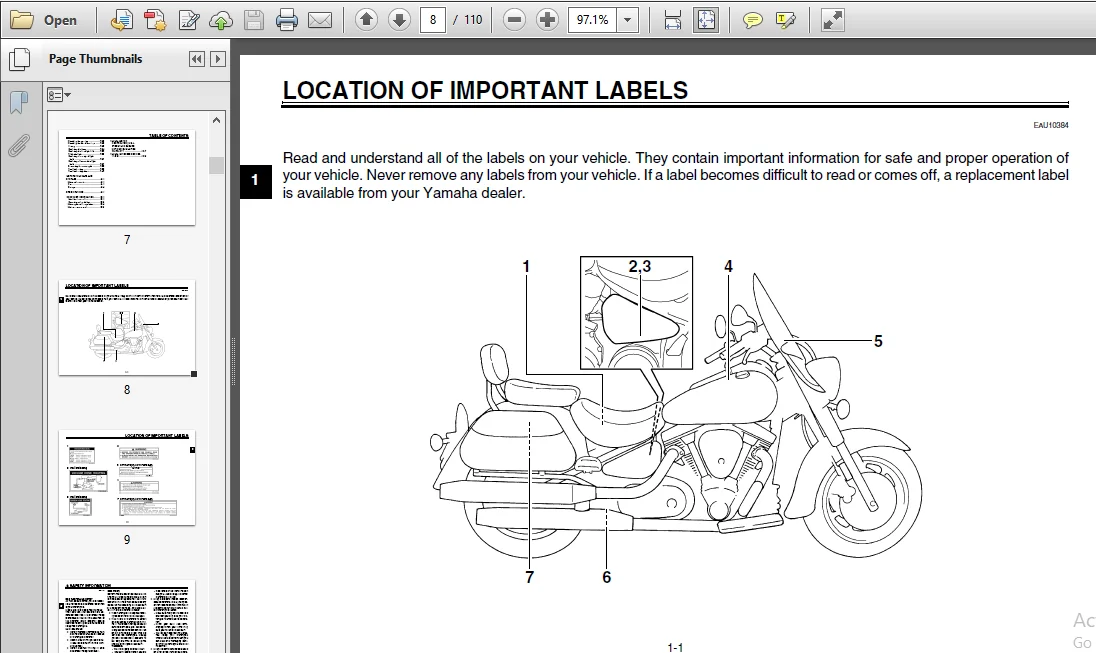The height and width of the screenshot is (653, 1096).
Task: Click the chapter 1 black tab marker
Action: pos(255,180)
